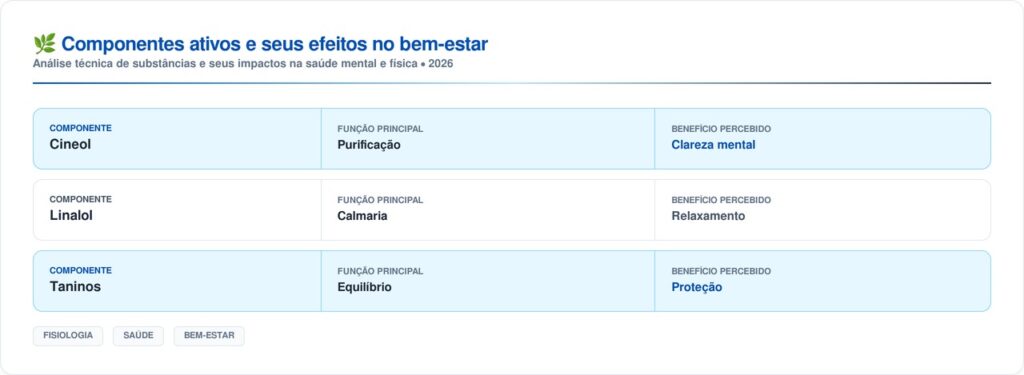Viewport: 1024px width, 375px height.
Task: Click BENEFÍCIO PERCEBIDO label in Cineol row
Action: click(x=721, y=129)
